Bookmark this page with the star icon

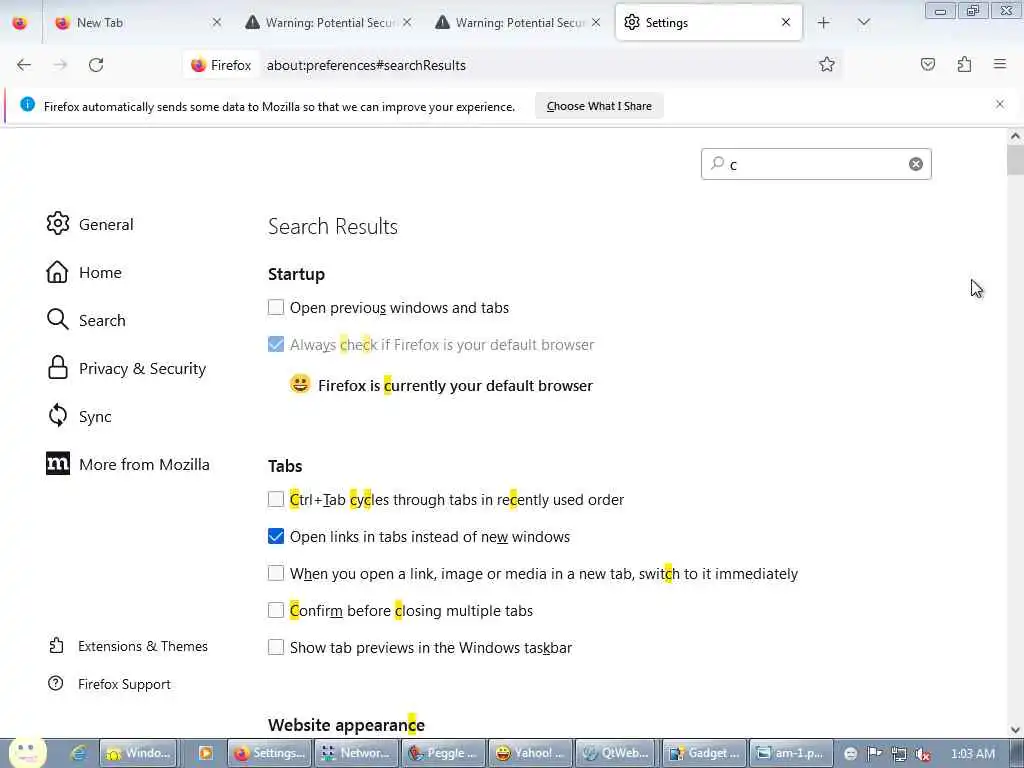(x=827, y=64)
